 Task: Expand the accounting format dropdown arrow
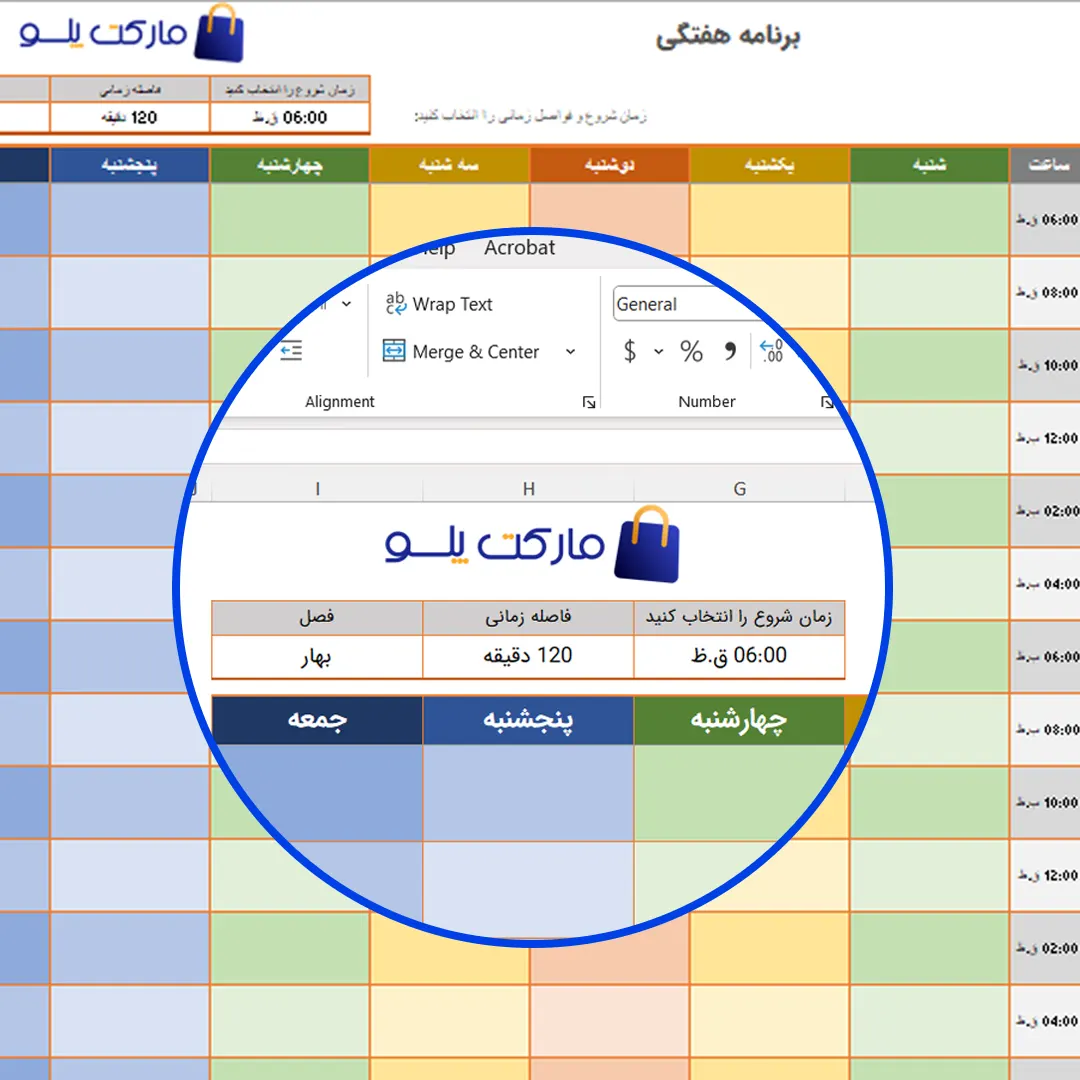[x=658, y=352]
